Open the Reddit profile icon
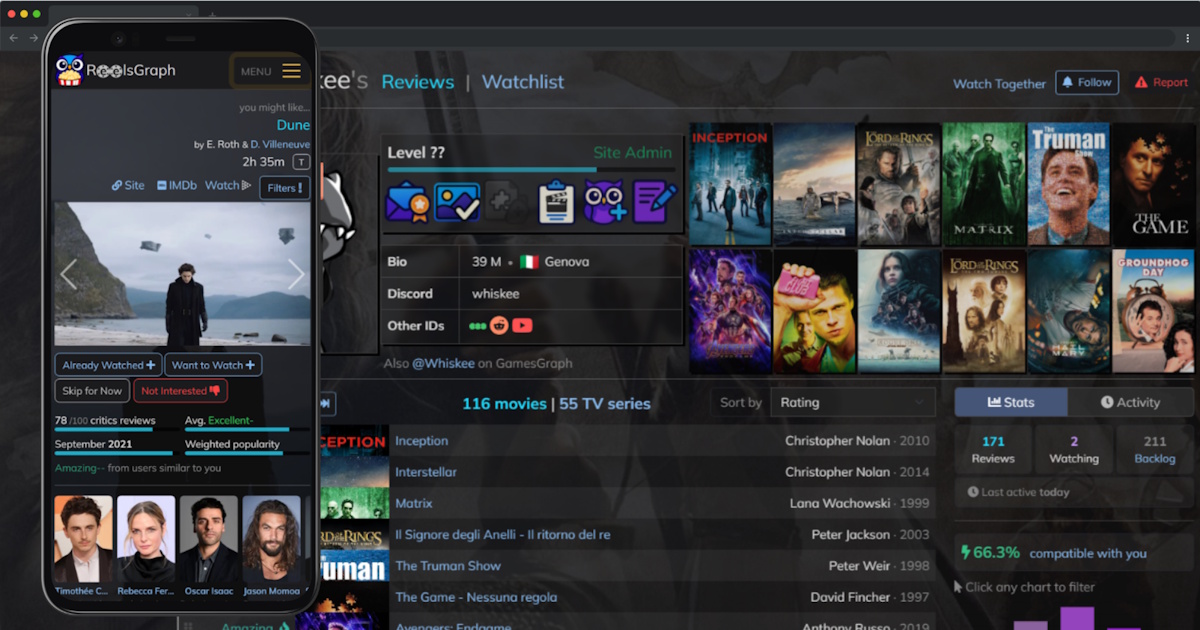 (x=499, y=326)
